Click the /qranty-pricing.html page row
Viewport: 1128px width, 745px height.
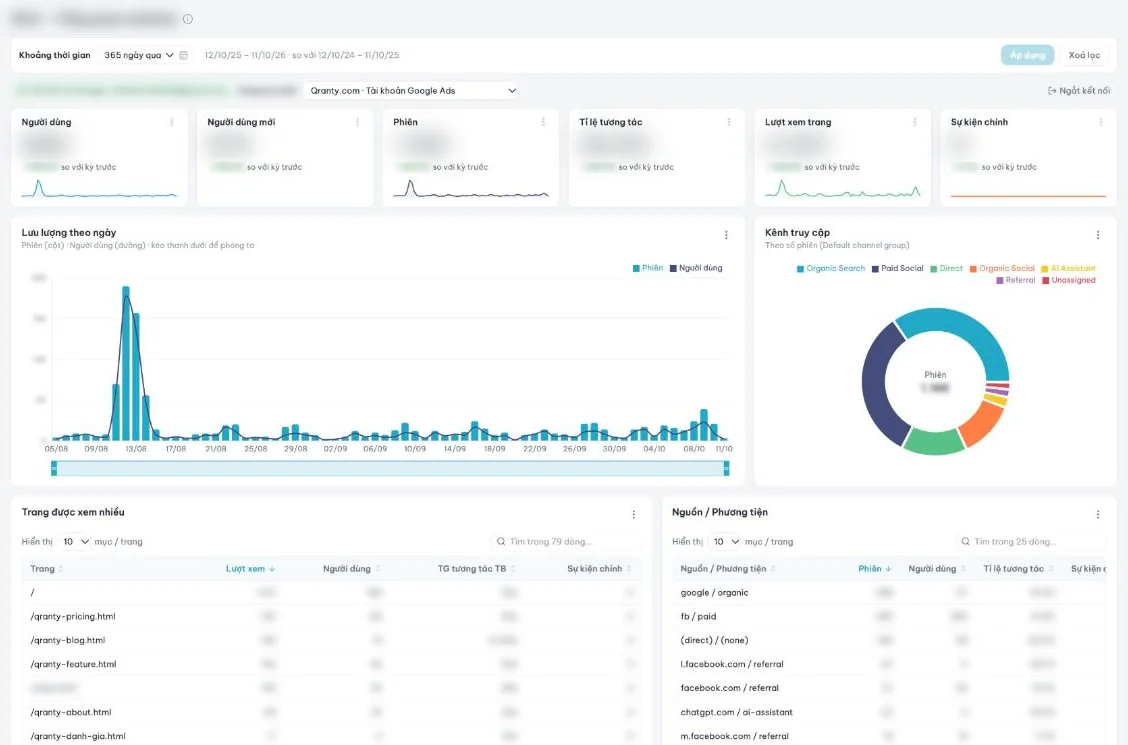331,616
